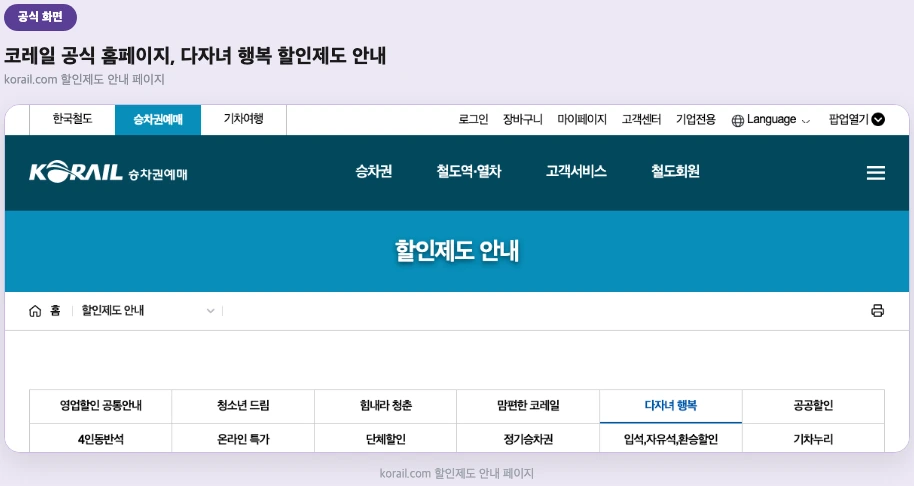
Task: Click 팝업열기 text button
Action: (848, 119)
